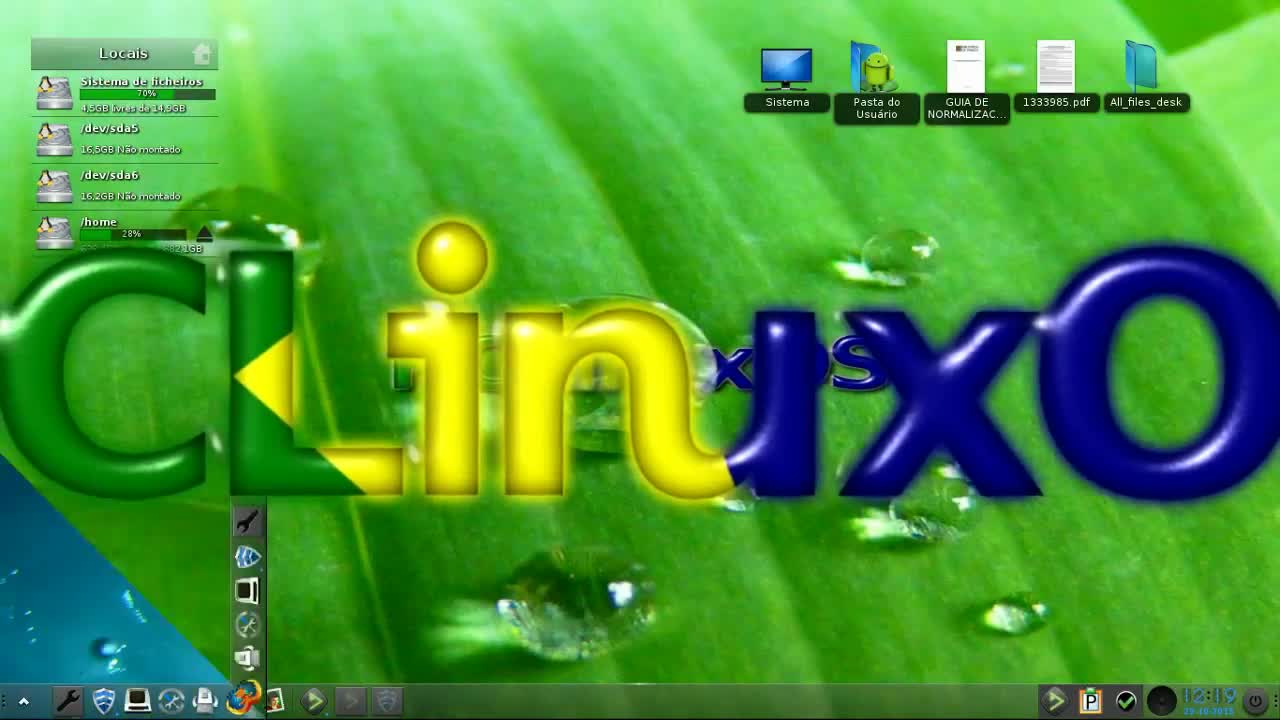Eject the /home partition
1280x720 pixels.
click(x=204, y=233)
